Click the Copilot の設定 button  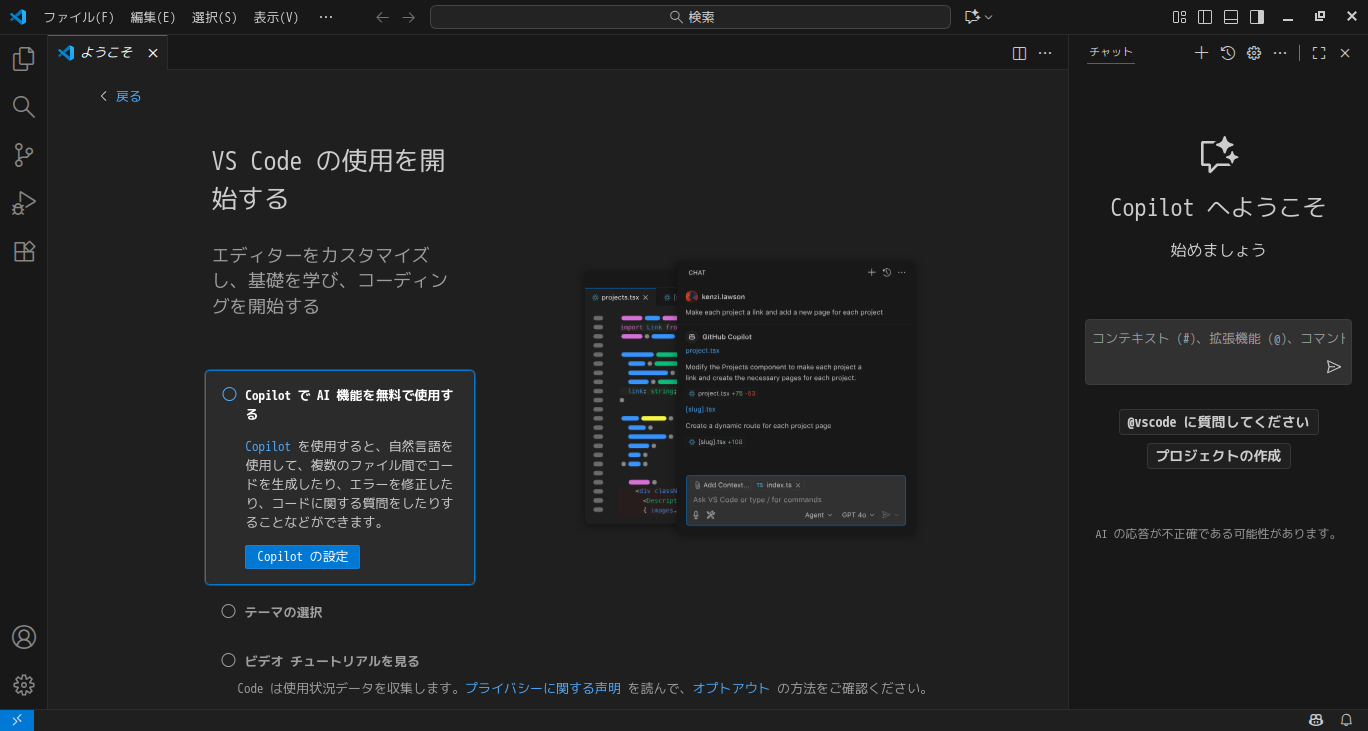[302, 557]
